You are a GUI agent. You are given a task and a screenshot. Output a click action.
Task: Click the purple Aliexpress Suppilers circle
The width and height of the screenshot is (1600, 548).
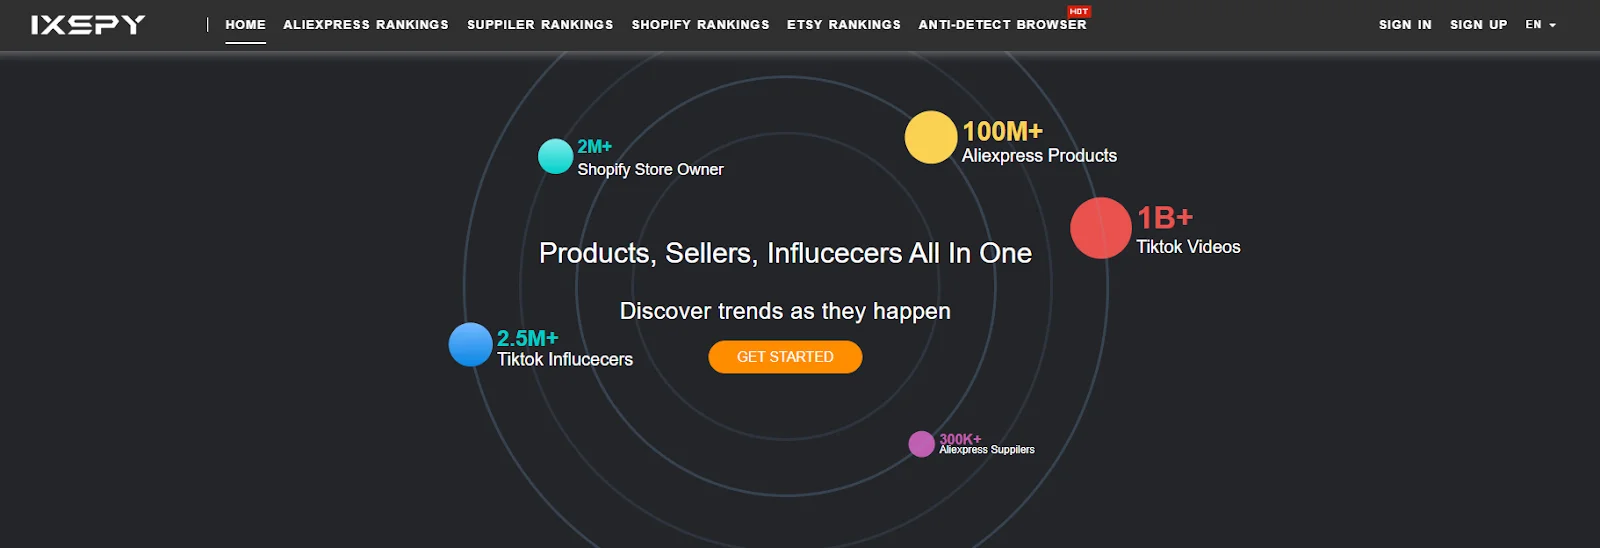[x=921, y=444]
